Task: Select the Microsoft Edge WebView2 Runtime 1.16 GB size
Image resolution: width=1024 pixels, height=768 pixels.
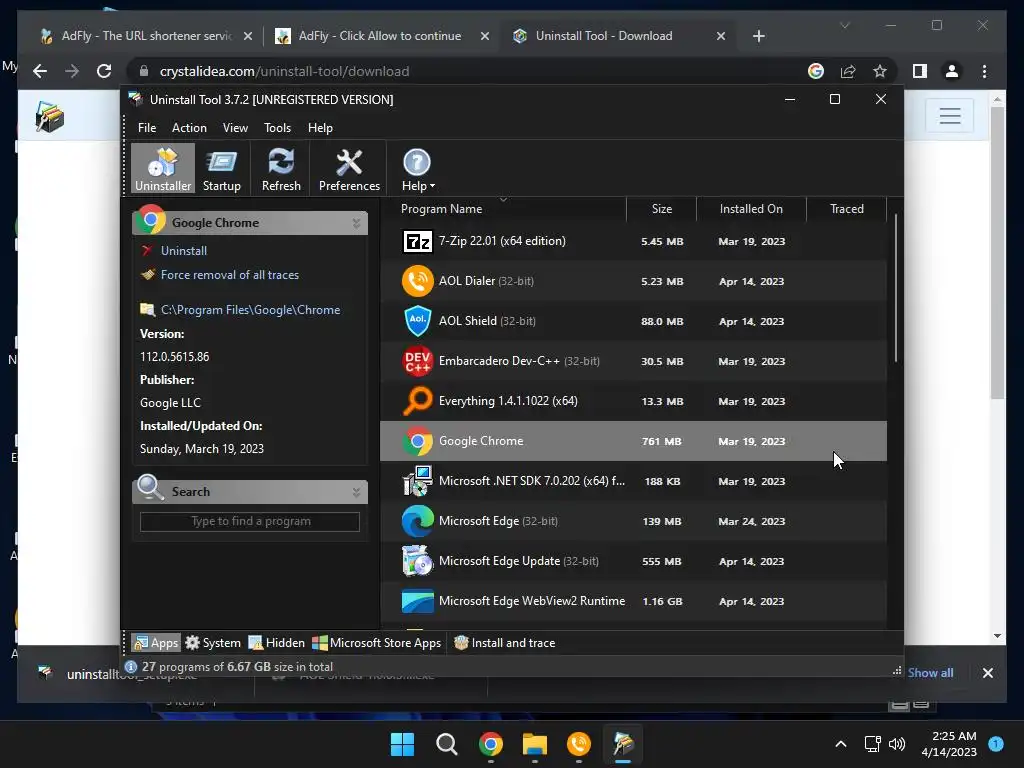Action: 662,601
